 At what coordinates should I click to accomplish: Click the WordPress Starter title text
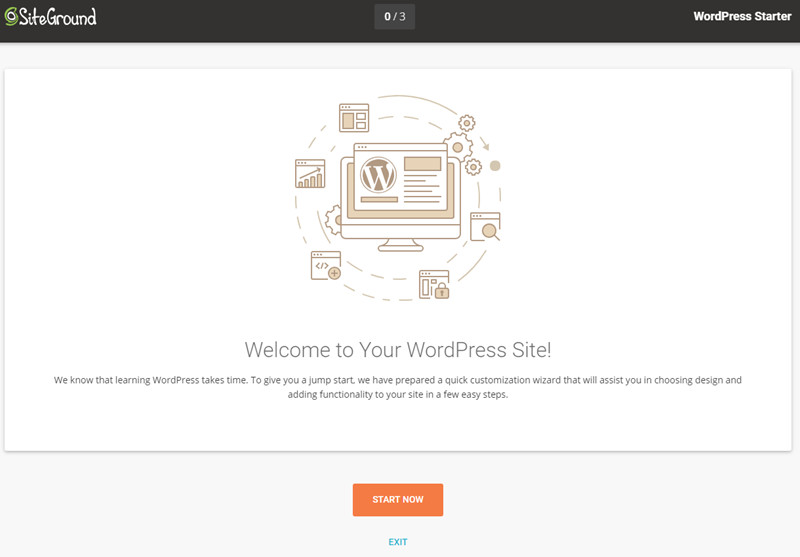coord(742,16)
